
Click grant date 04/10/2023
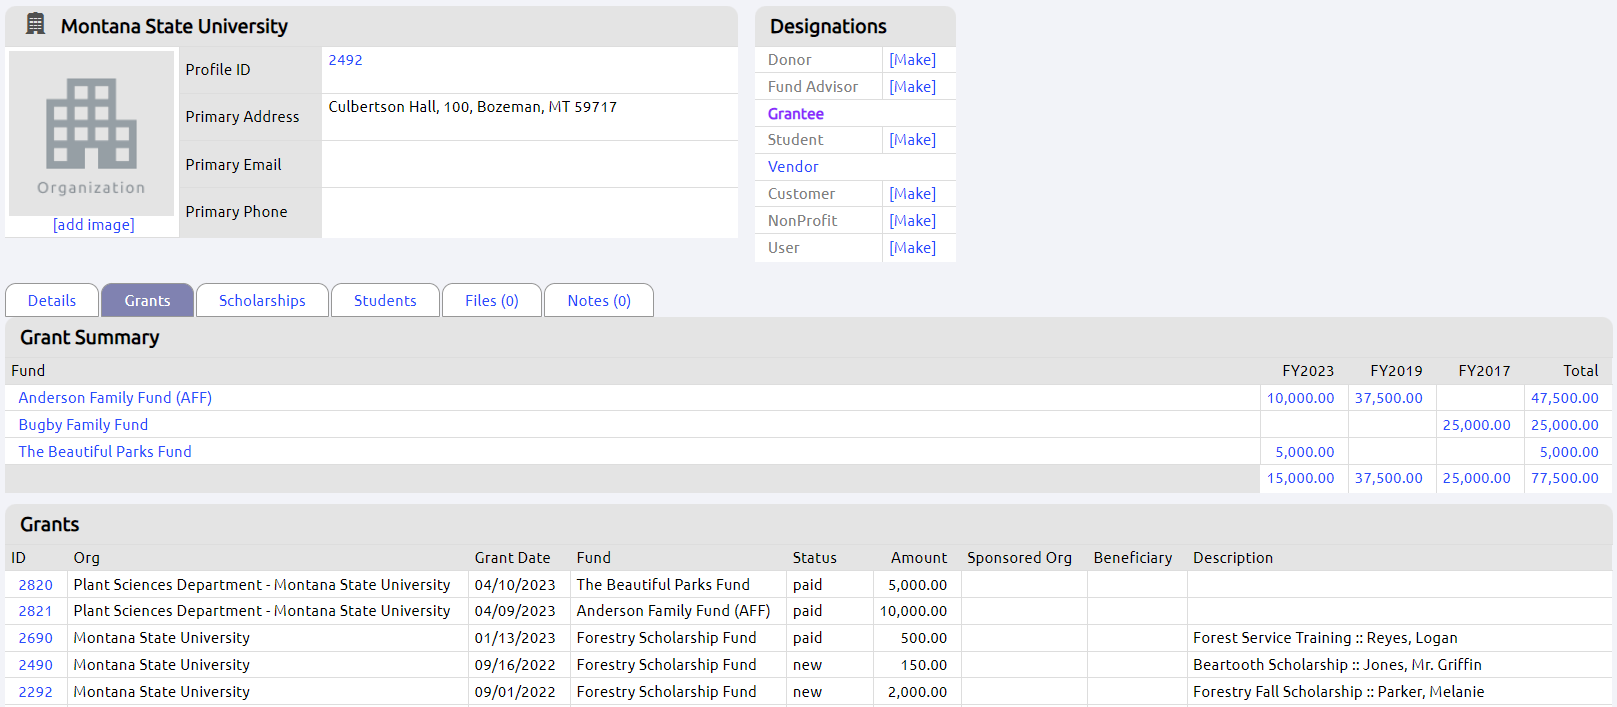[515, 585]
